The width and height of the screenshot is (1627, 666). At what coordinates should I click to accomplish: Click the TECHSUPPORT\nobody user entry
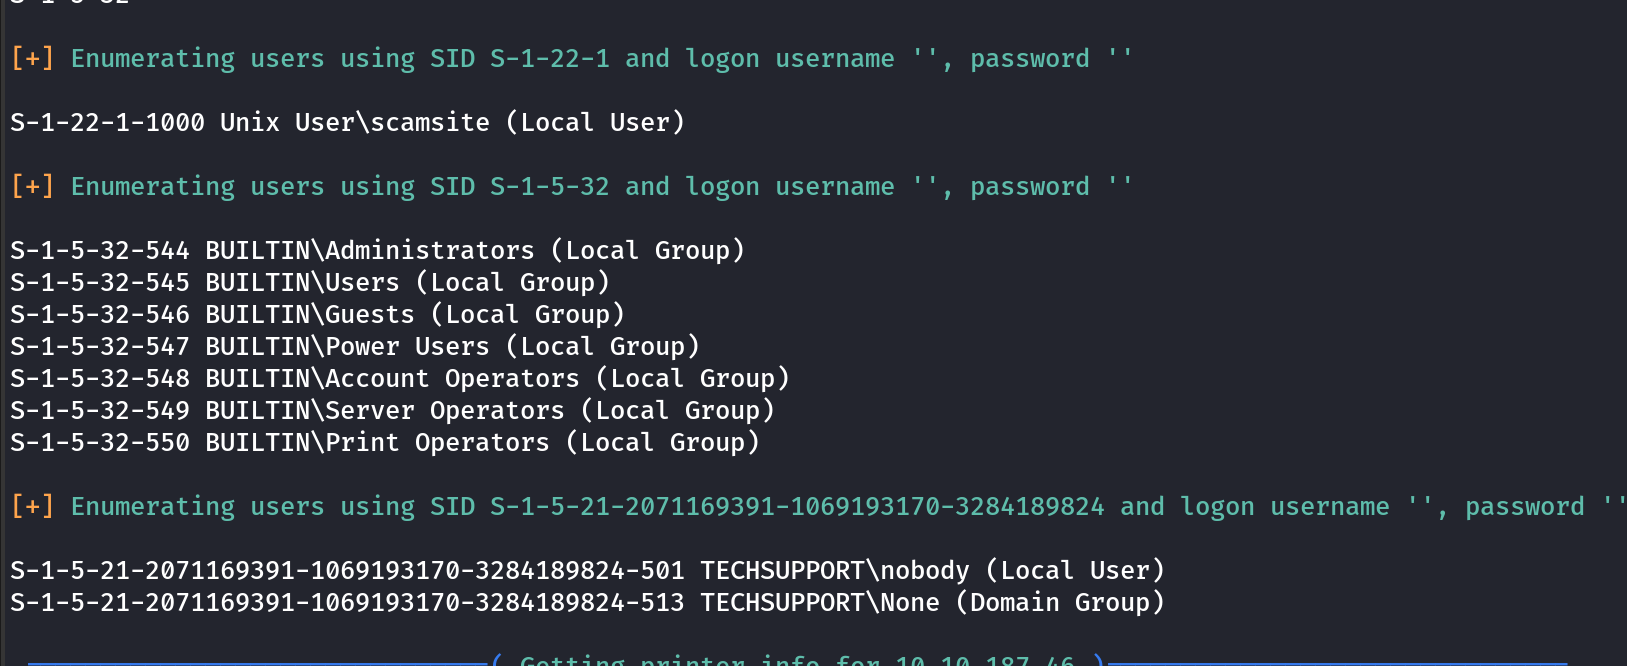[835, 570]
